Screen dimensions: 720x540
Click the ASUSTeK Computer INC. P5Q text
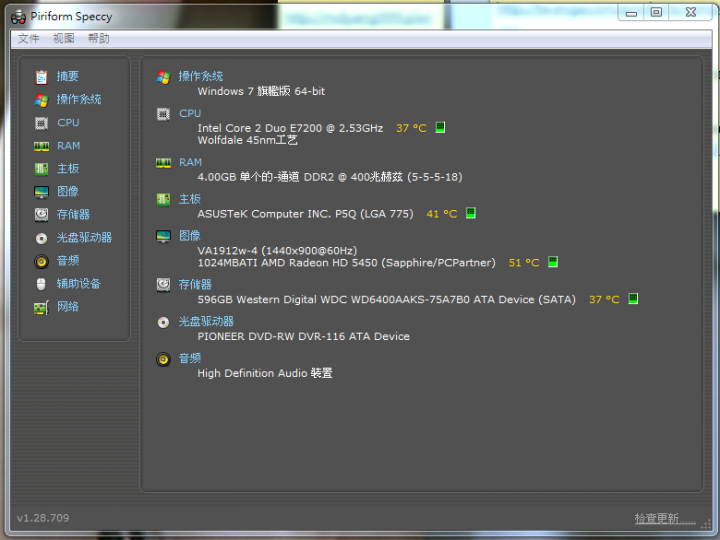tap(305, 214)
